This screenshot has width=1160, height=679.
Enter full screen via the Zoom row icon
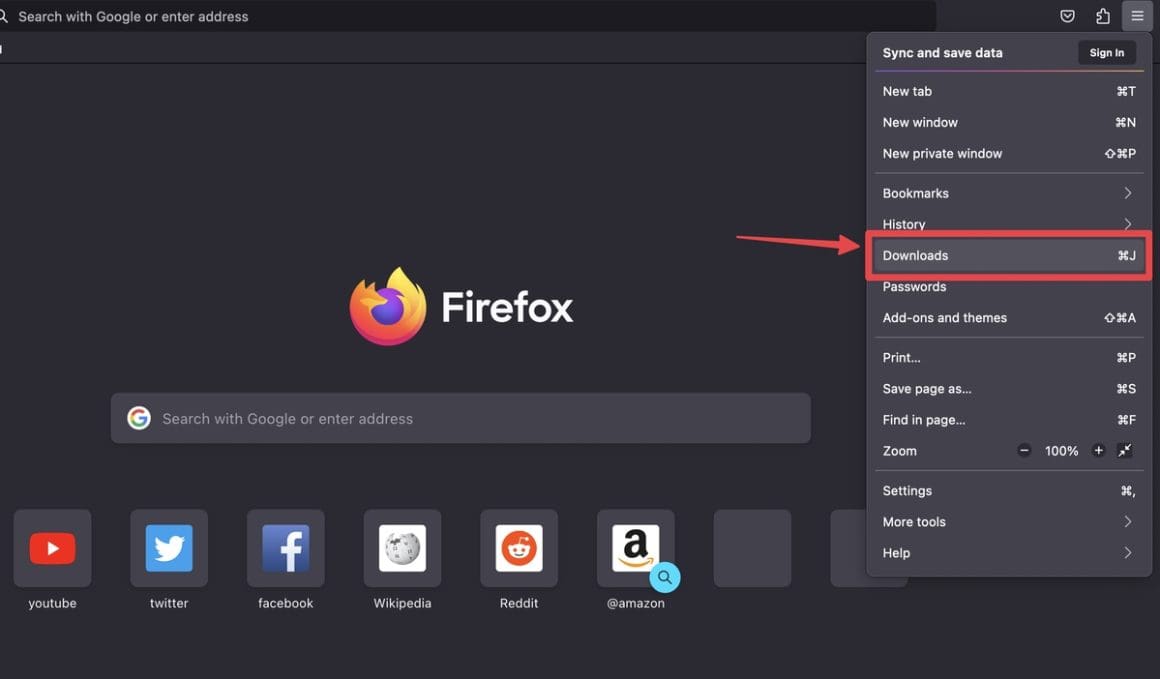(1124, 450)
